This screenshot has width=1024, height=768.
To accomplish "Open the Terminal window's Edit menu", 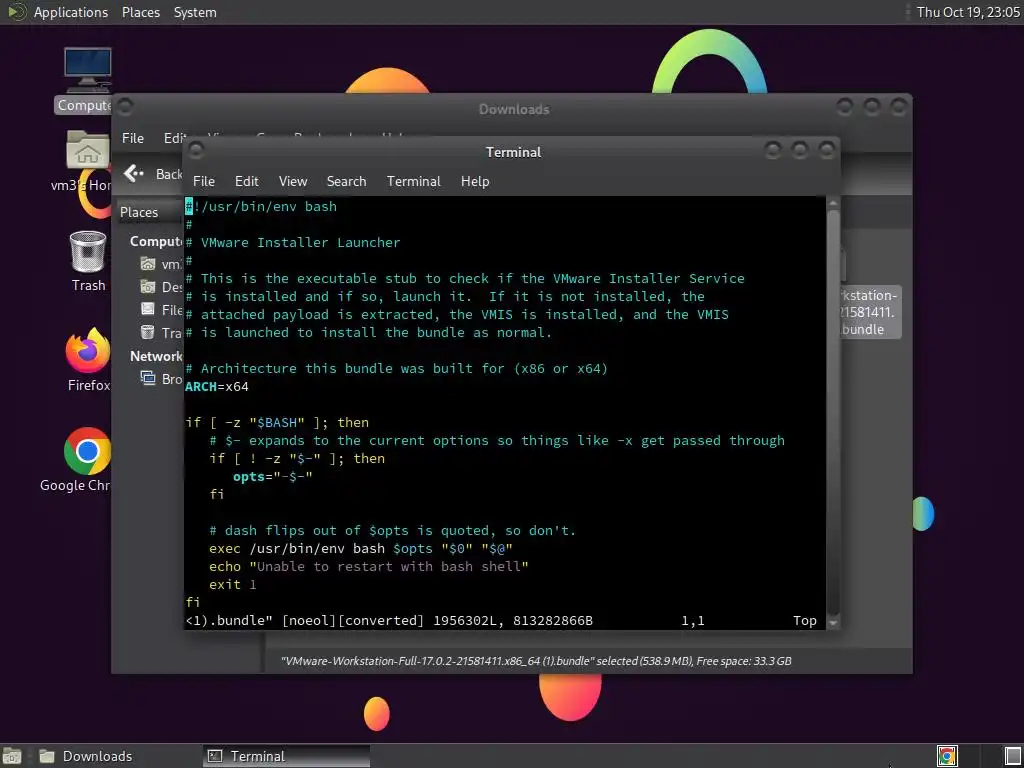I will point(246,181).
